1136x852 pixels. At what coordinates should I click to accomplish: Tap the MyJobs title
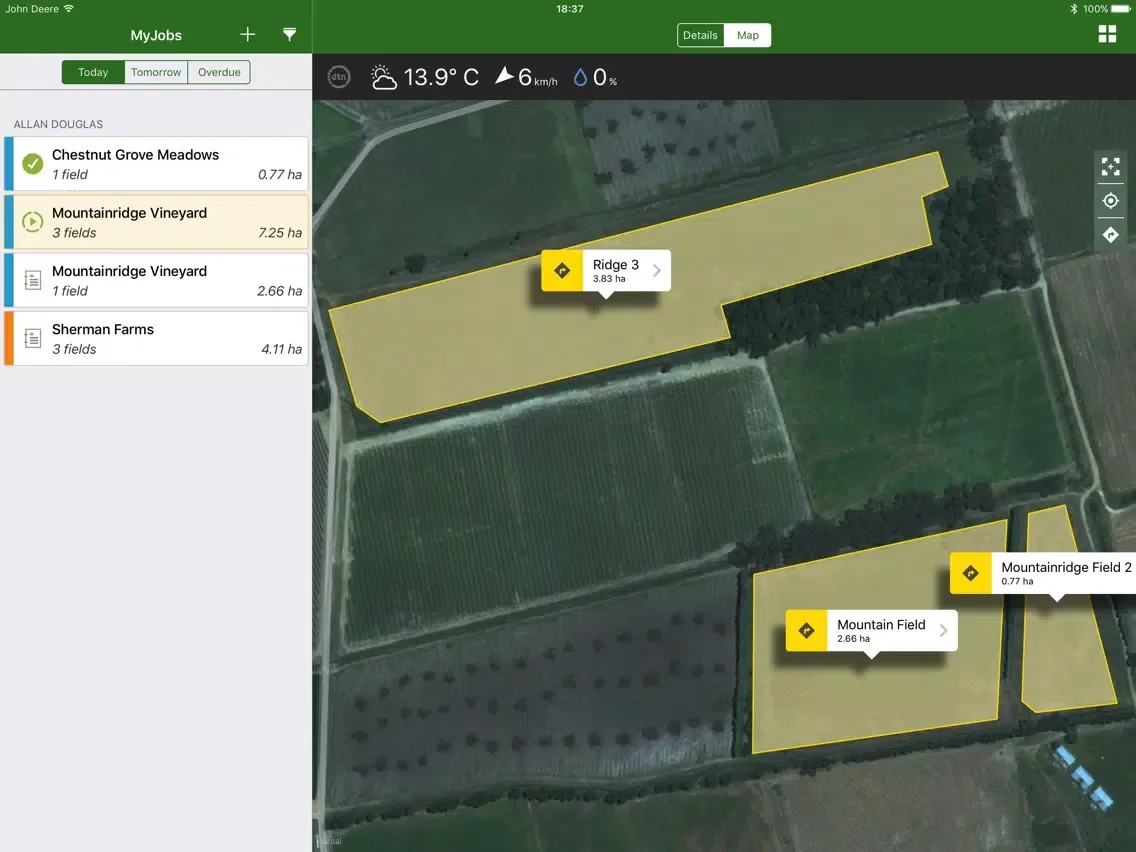click(x=156, y=35)
